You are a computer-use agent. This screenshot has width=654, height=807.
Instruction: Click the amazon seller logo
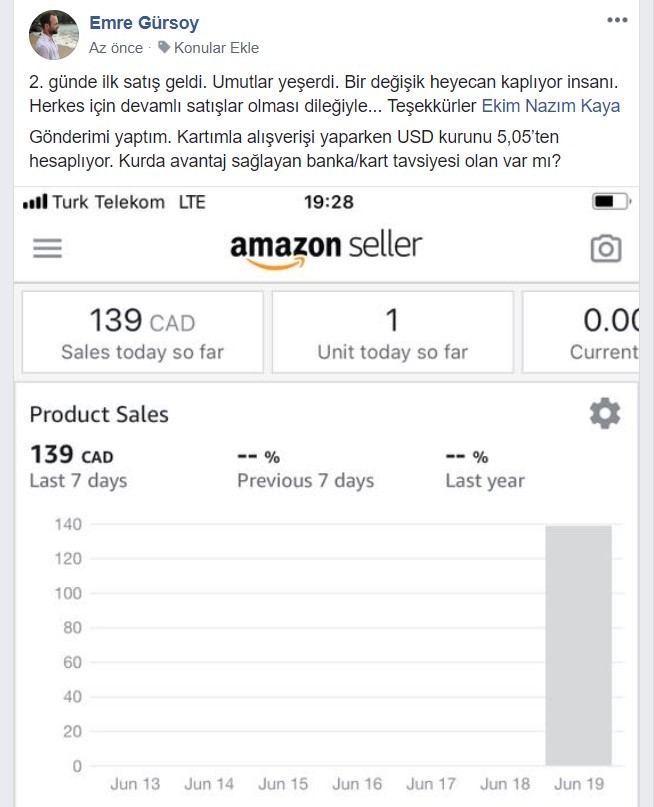[326, 250]
